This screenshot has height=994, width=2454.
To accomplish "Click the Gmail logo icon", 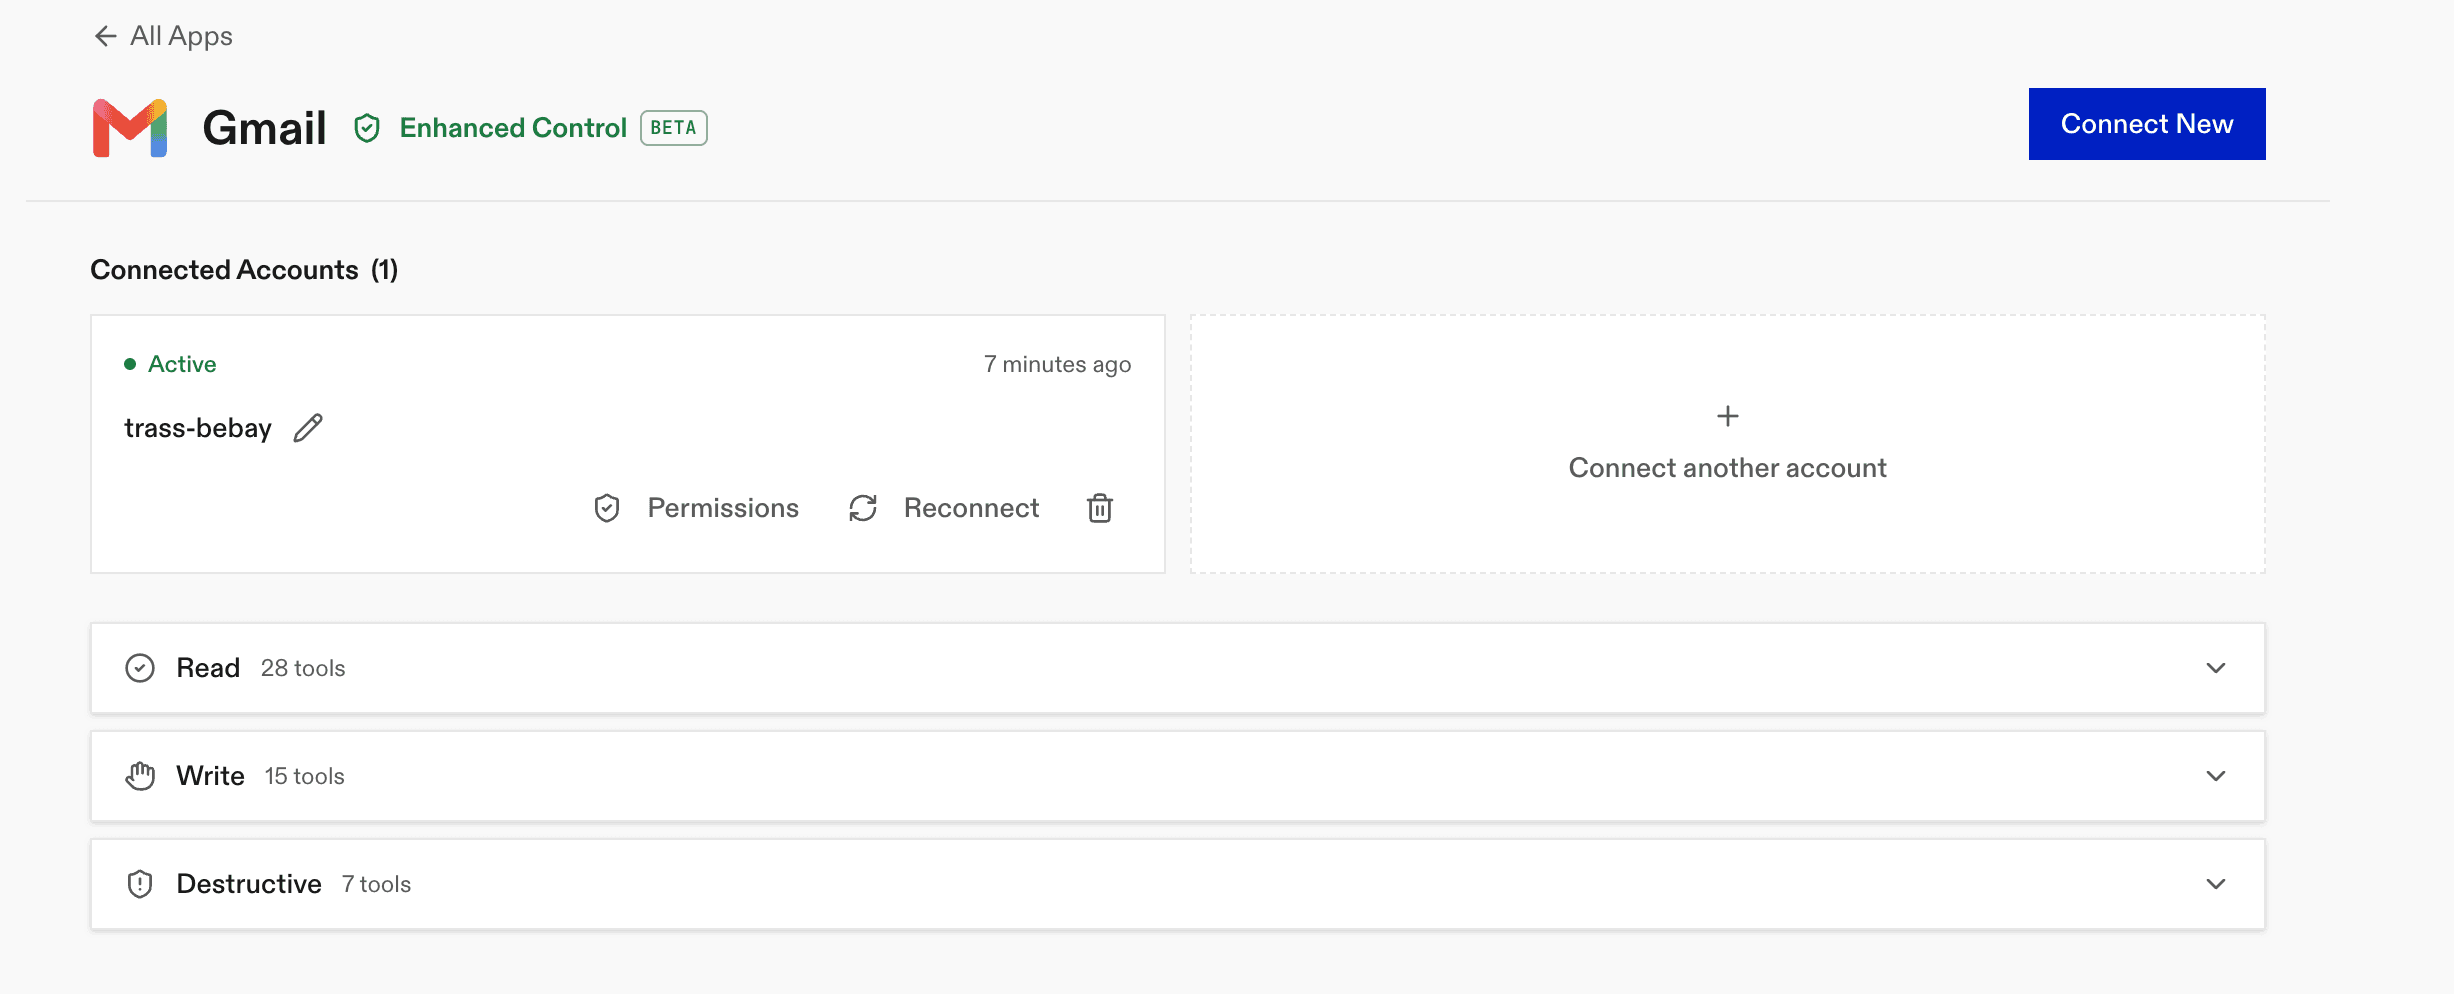I will pos(130,128).
